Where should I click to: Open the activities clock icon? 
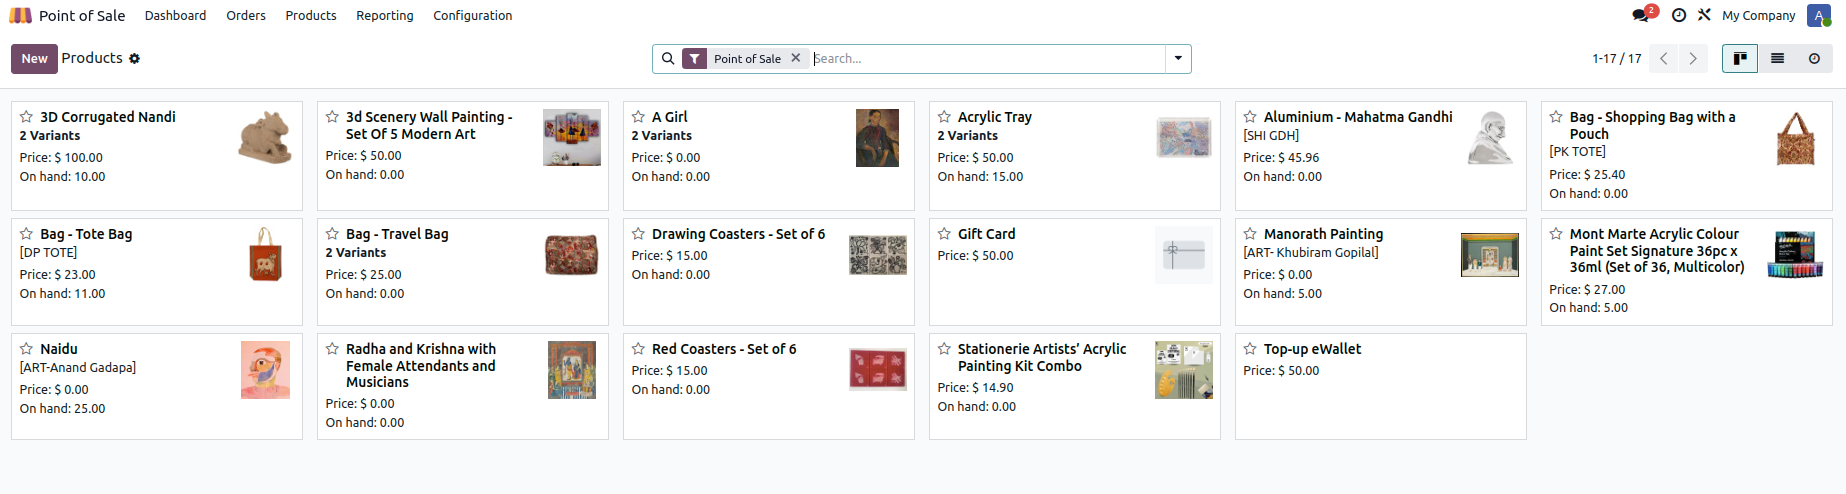click(x=1679, y=15)
